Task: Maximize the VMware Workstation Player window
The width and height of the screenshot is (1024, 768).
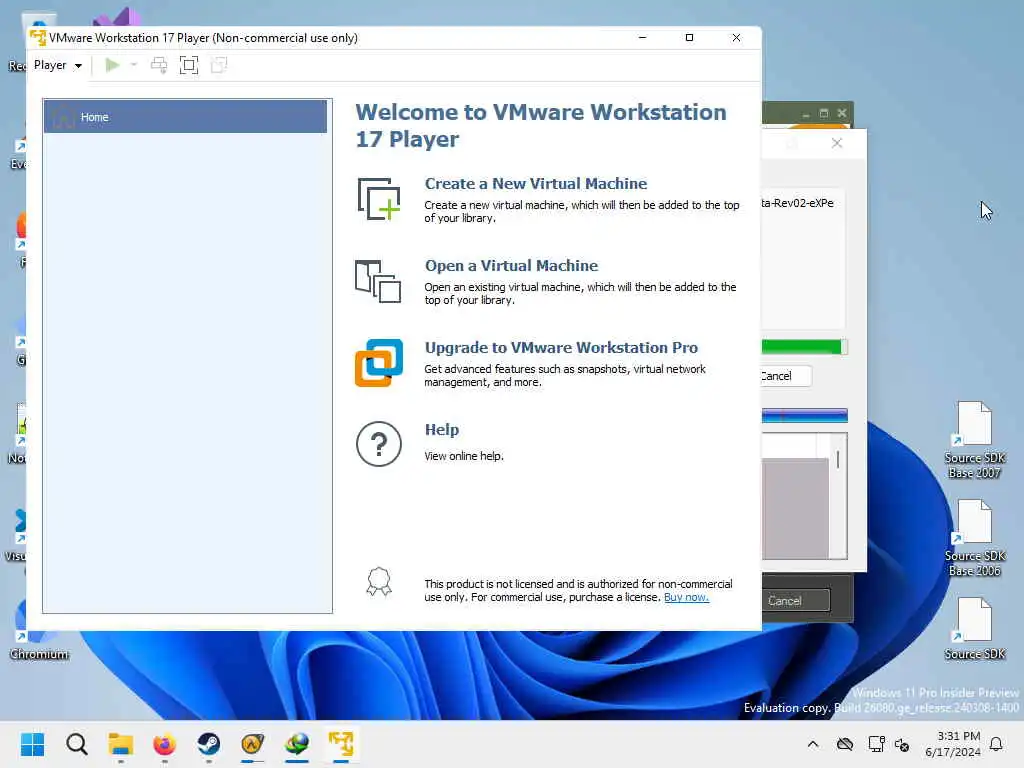Action: [x=689, y=37]
